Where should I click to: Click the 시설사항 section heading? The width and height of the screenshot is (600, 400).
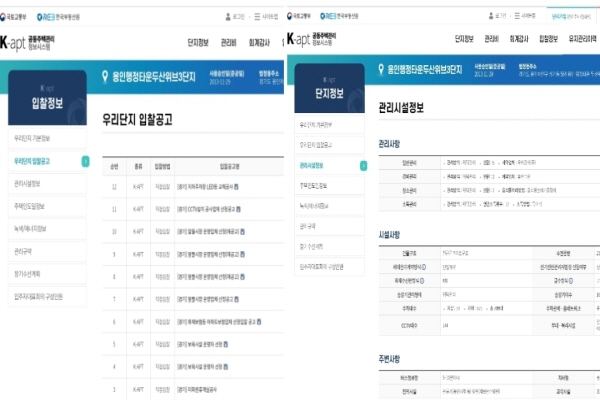[389, 235]
